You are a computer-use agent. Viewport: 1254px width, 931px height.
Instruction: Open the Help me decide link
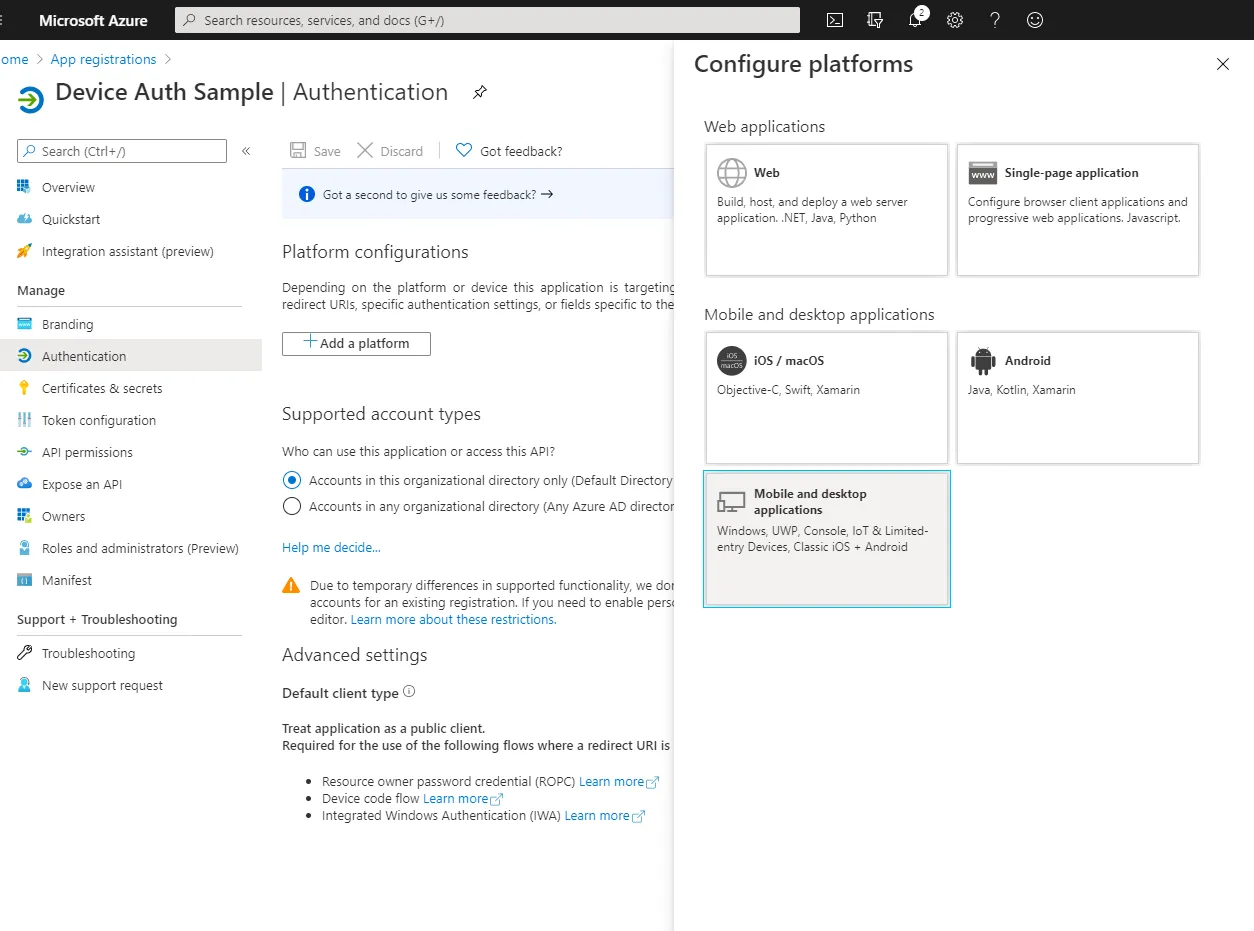(x=331, y=547)
